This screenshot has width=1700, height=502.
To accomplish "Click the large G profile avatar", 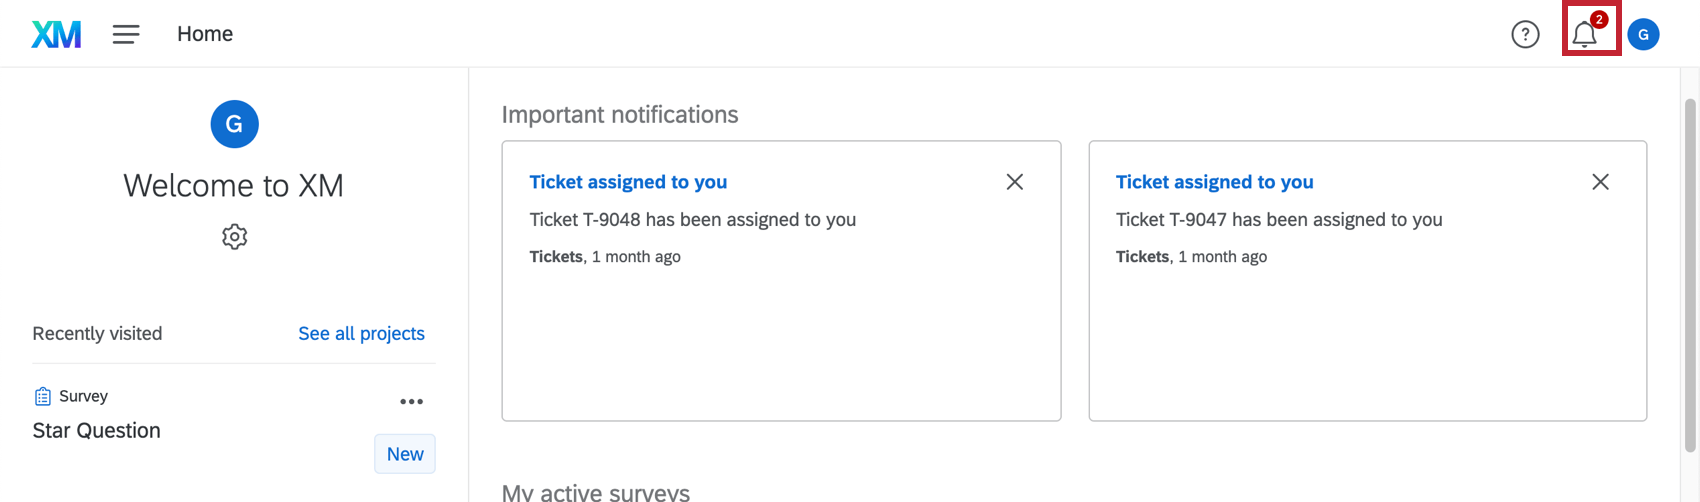I will 234,124.
